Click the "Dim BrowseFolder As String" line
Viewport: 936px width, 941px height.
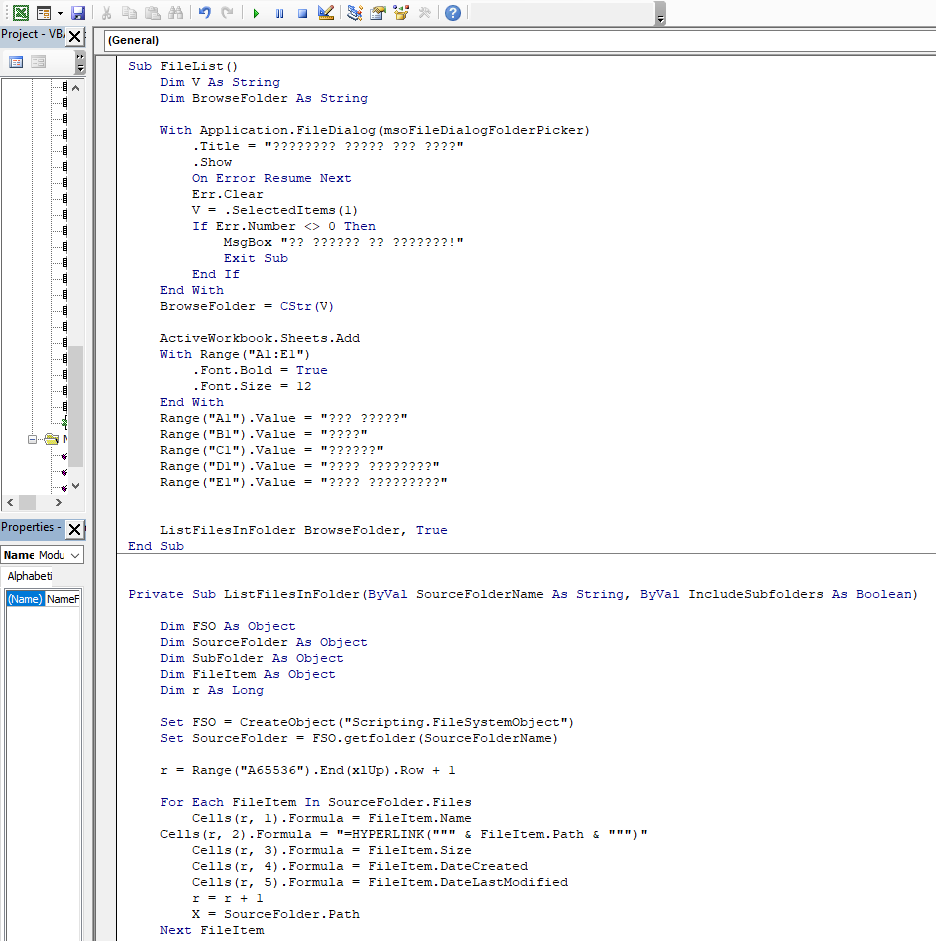[263, 98]
